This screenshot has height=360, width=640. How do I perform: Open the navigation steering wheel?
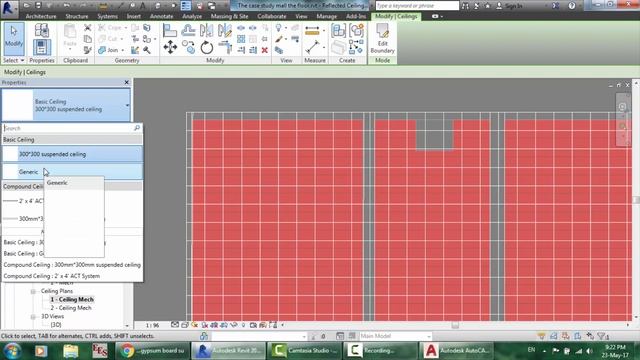pyautogui.click(x=622, y=107)
